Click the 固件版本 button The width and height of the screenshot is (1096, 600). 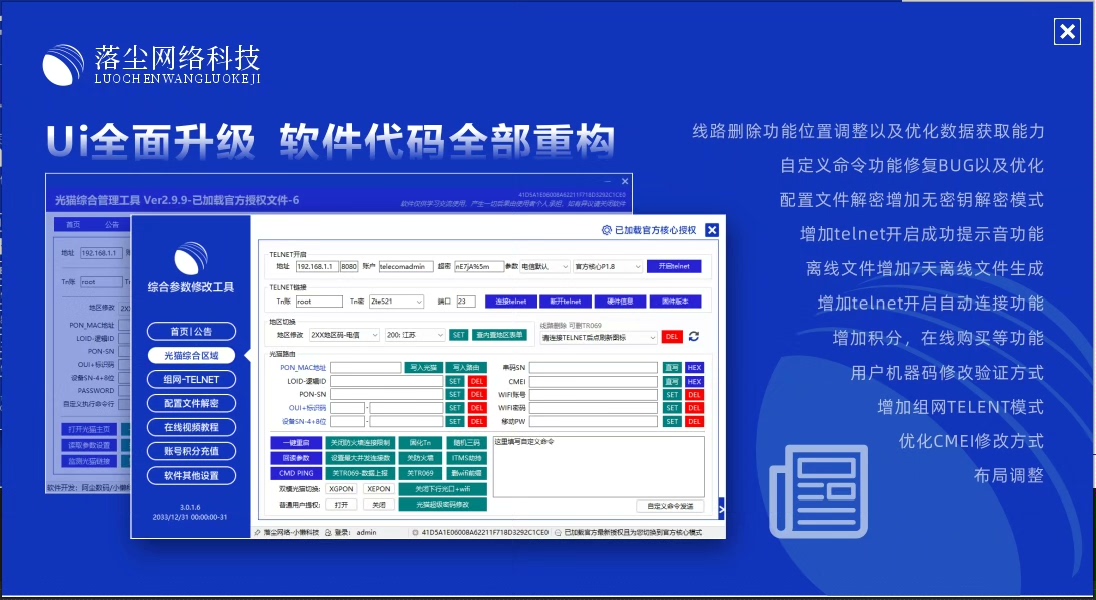click(x=675, y=301)
